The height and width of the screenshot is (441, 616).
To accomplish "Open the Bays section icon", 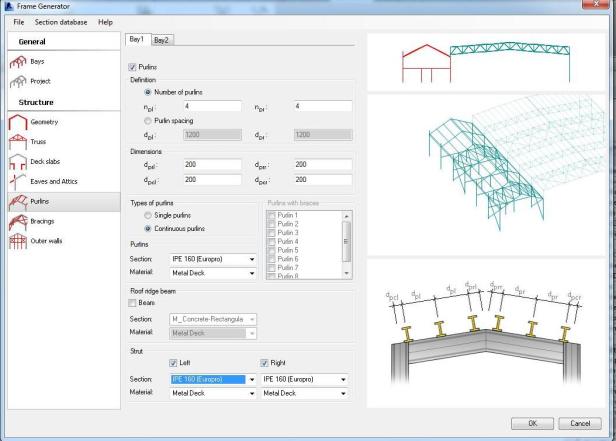I will click(18, 61).
